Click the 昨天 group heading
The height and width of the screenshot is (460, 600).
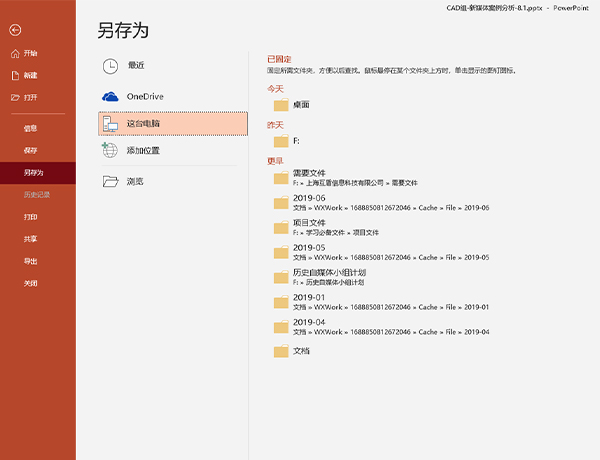(275, 125)
